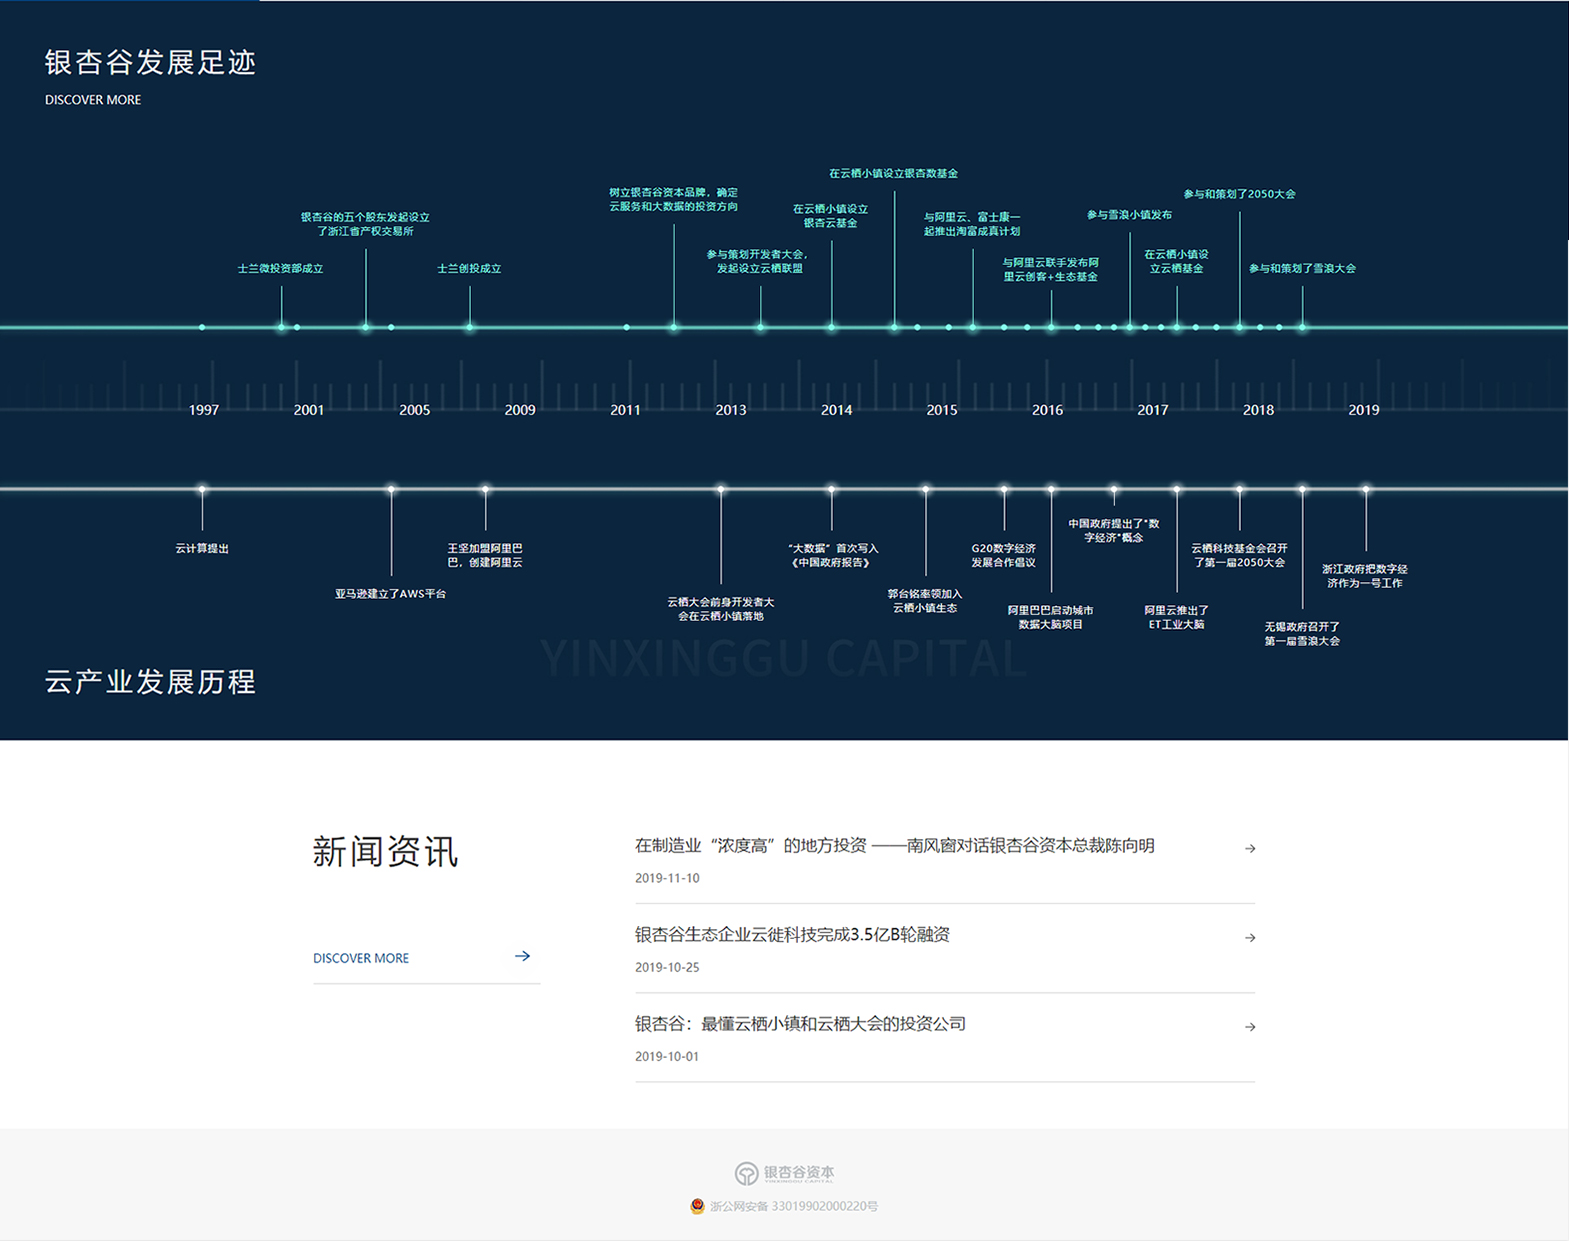This screenshot has width=1569, height=1241.
Task: Select year 2001 on the timeline axis
Action: pyautogui.click(x=309, y=410)
